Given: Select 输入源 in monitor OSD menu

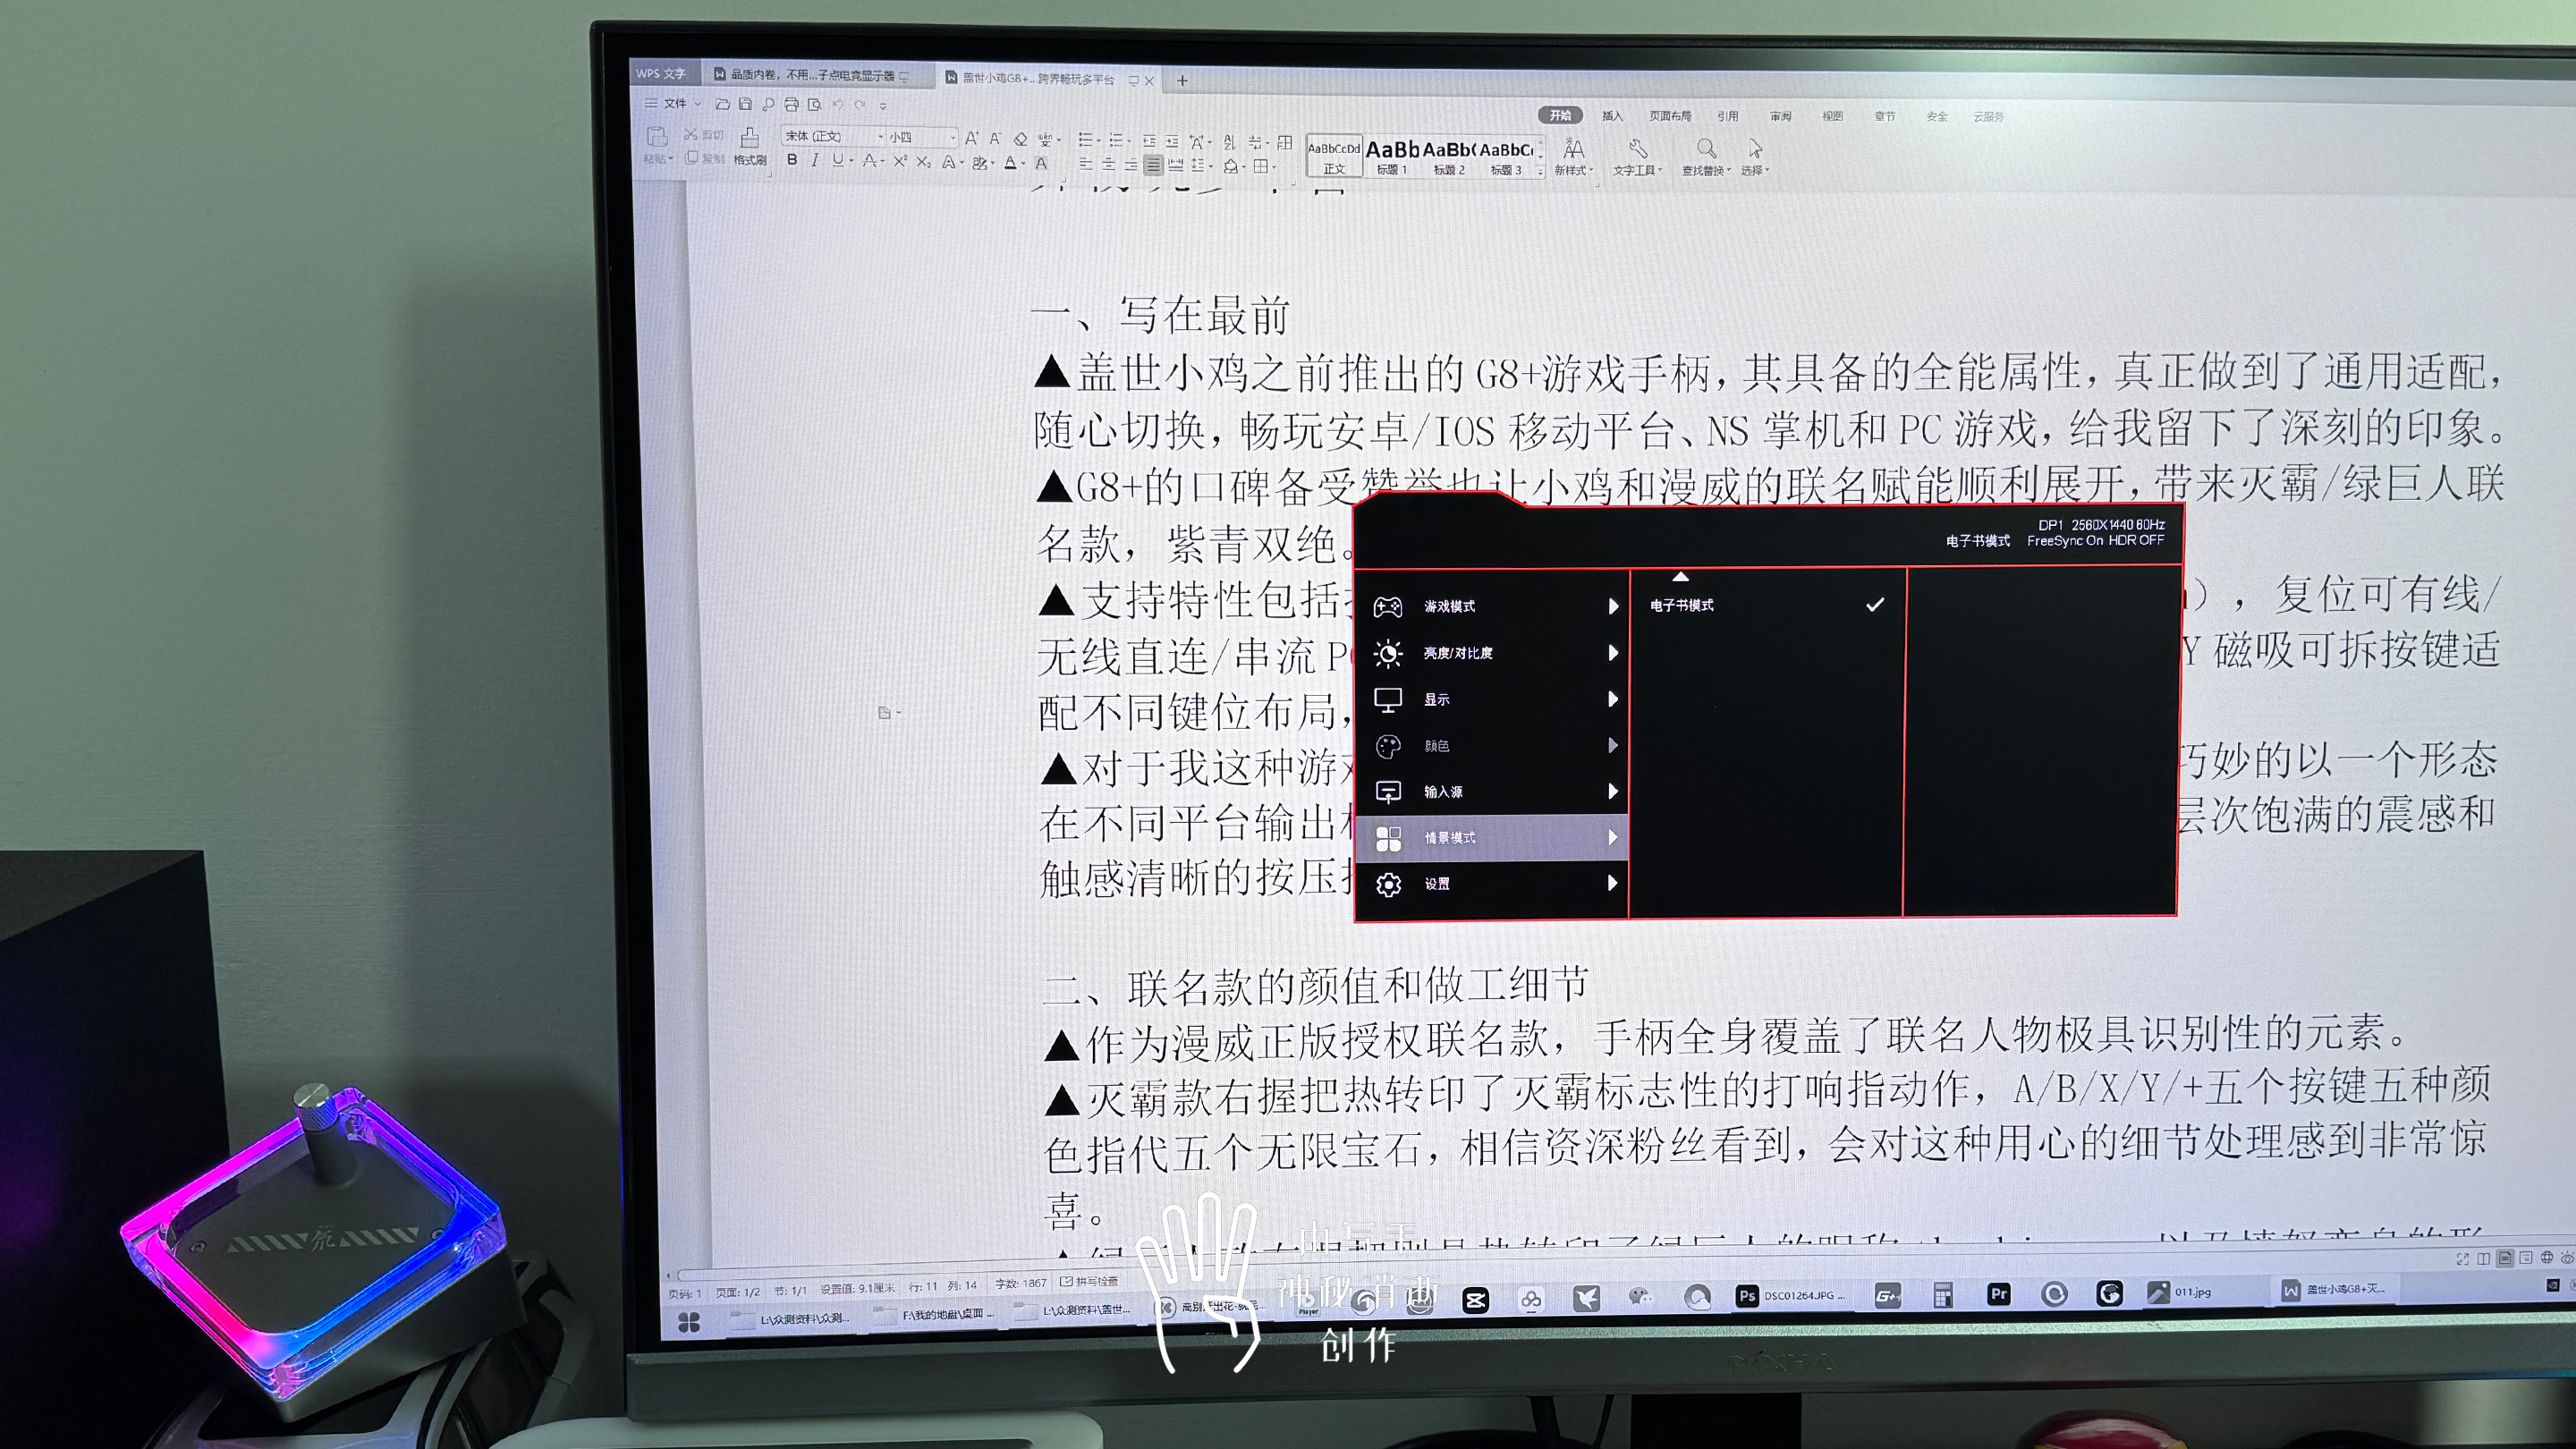Looking at the screenshot, I should [1493, 791].
